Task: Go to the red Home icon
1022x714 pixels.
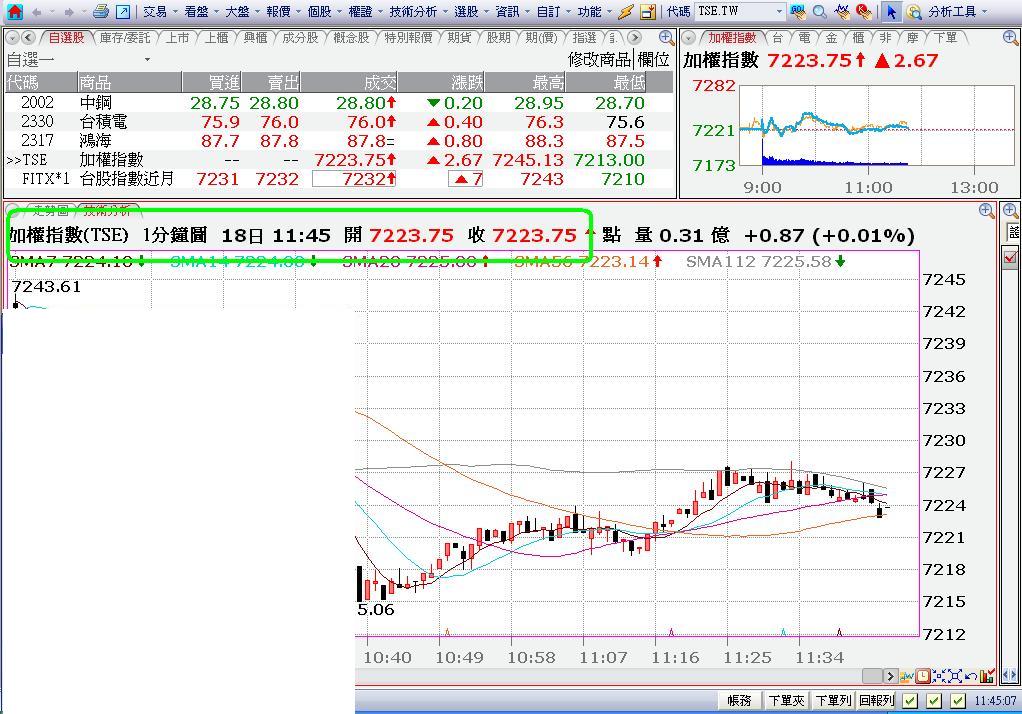Action: [x=14, y=11]
